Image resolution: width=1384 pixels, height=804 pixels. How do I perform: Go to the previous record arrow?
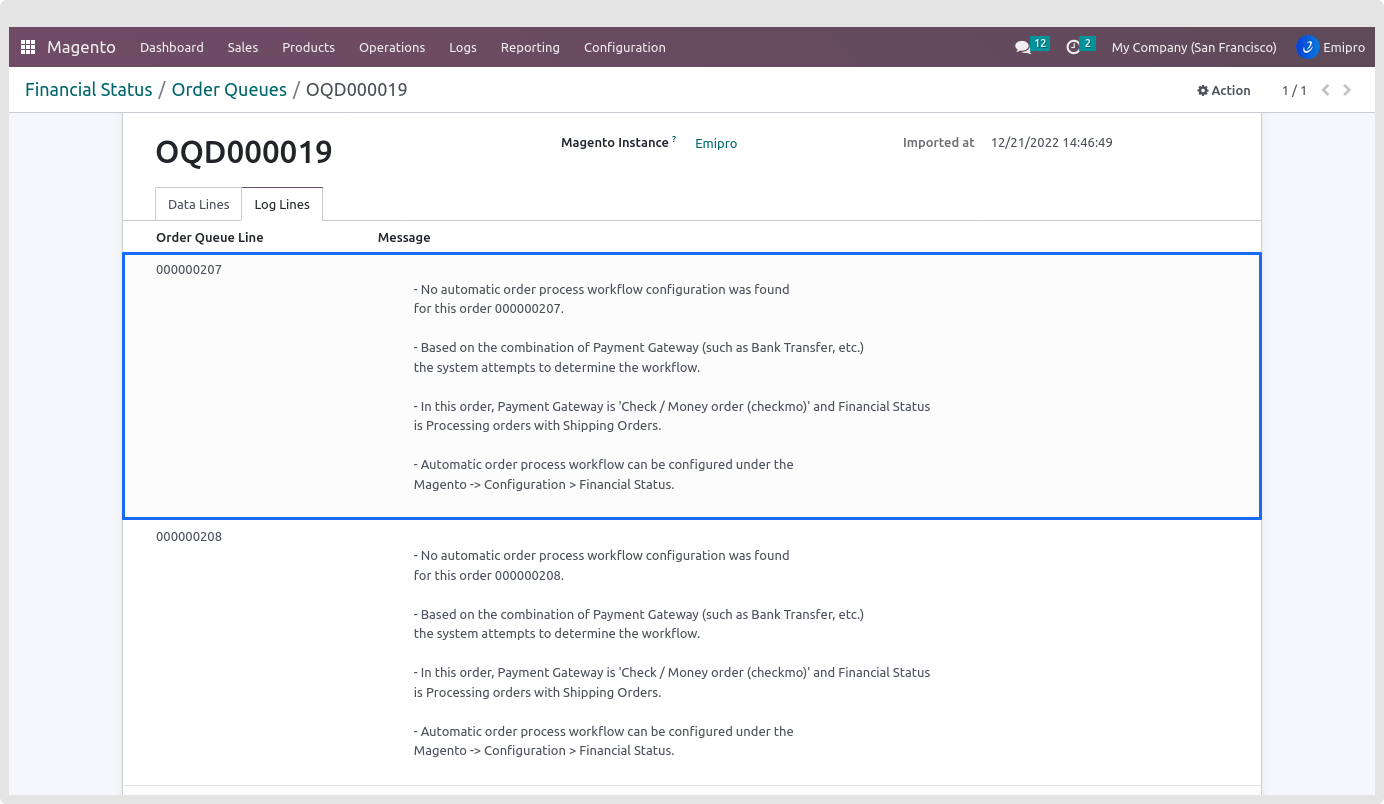[1326, 90]
